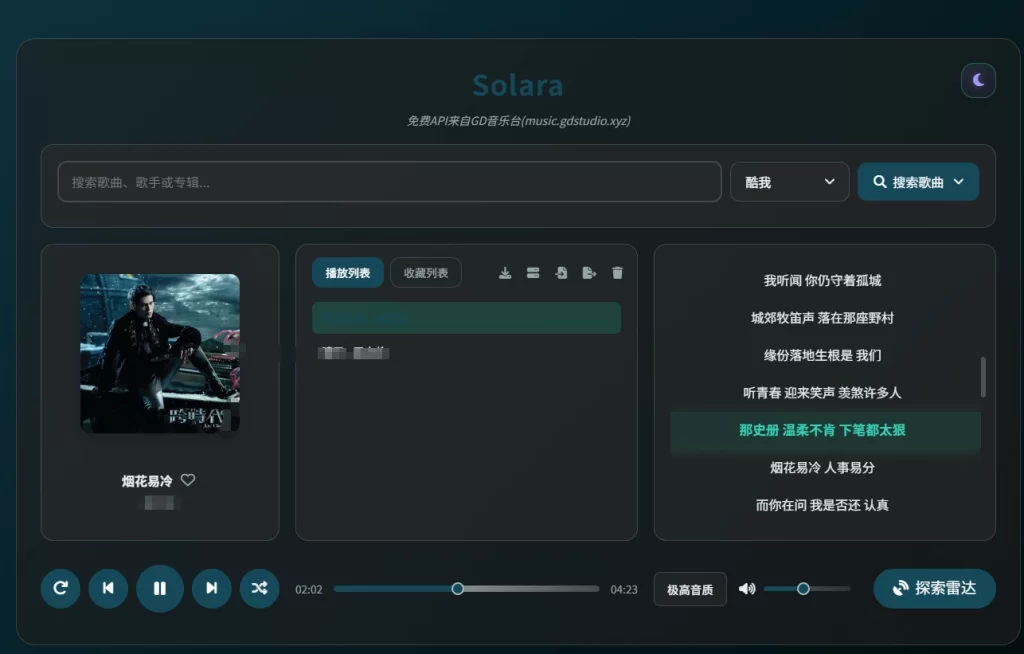Viewport: 1024px width, 654px height.
Task: Mute audio via the speaker icon
Action: [x=746, y=589]
